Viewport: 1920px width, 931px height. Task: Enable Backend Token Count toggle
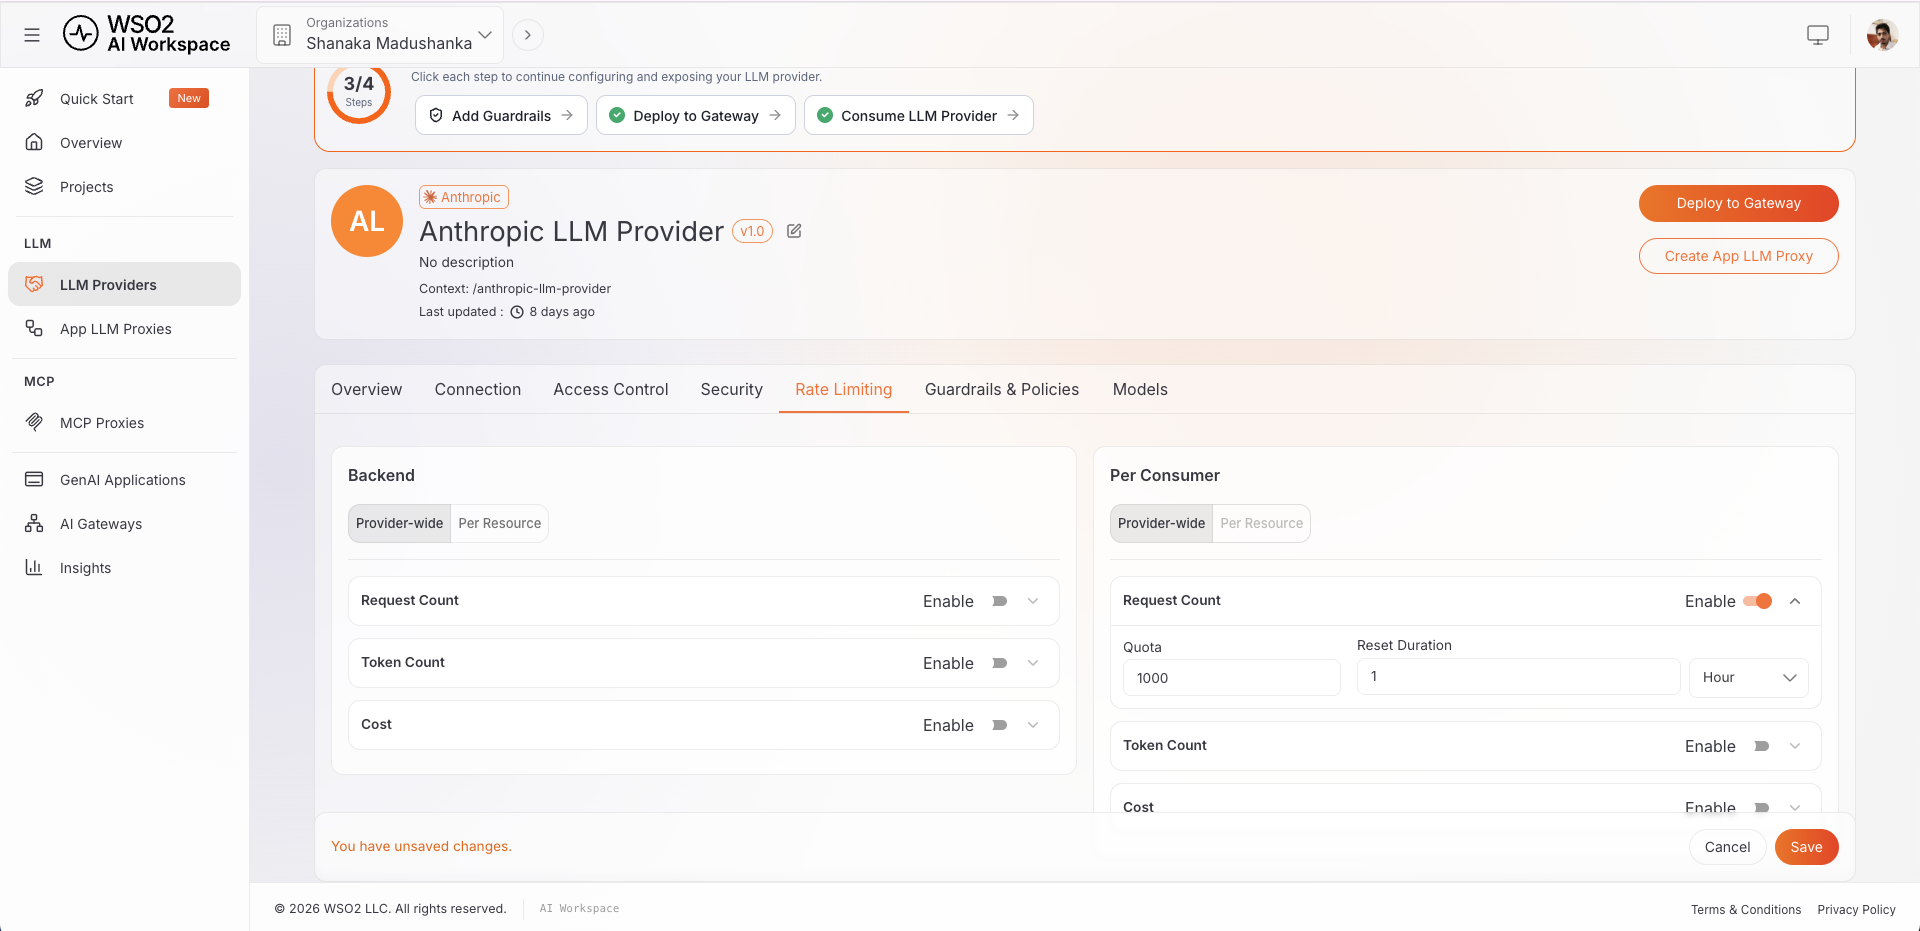pyautogui.click(x=999, y=663)
